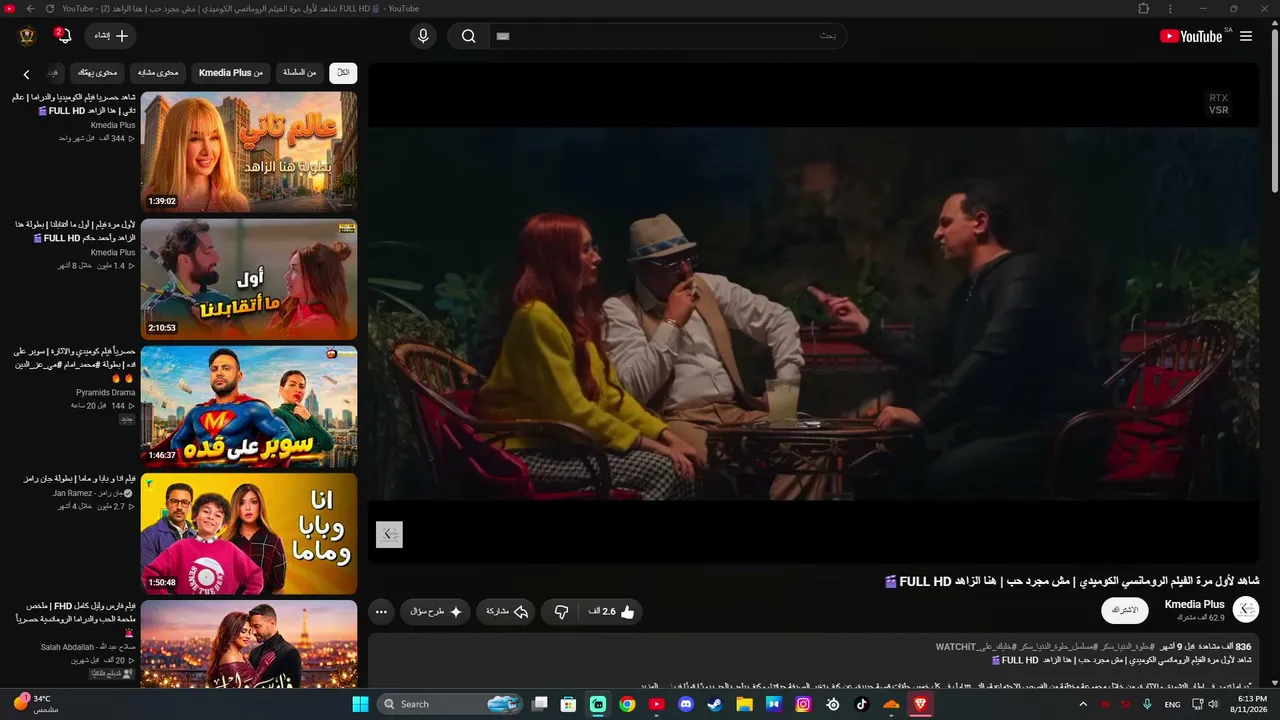The image size is (1280, 720).
Task: Open File Explorer from the taskbar
Action: (x=745, y=704)
